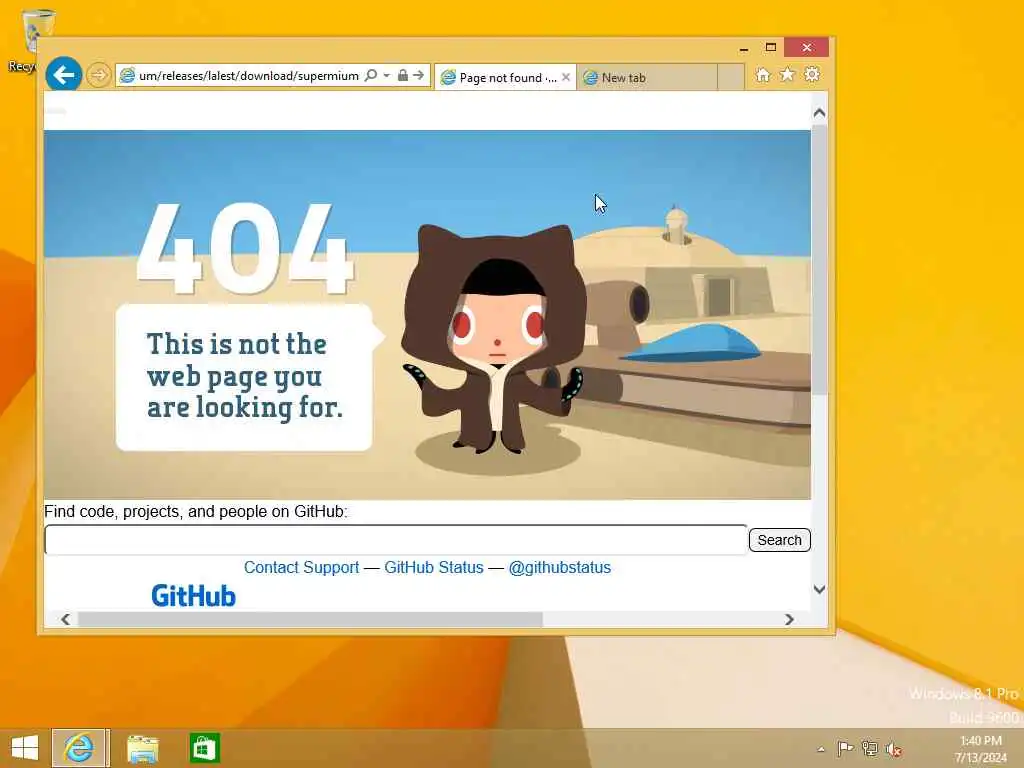This screenshot has height=768, width=1024.
Task: Click the GitHub search input field
Action: click(396, 540)
